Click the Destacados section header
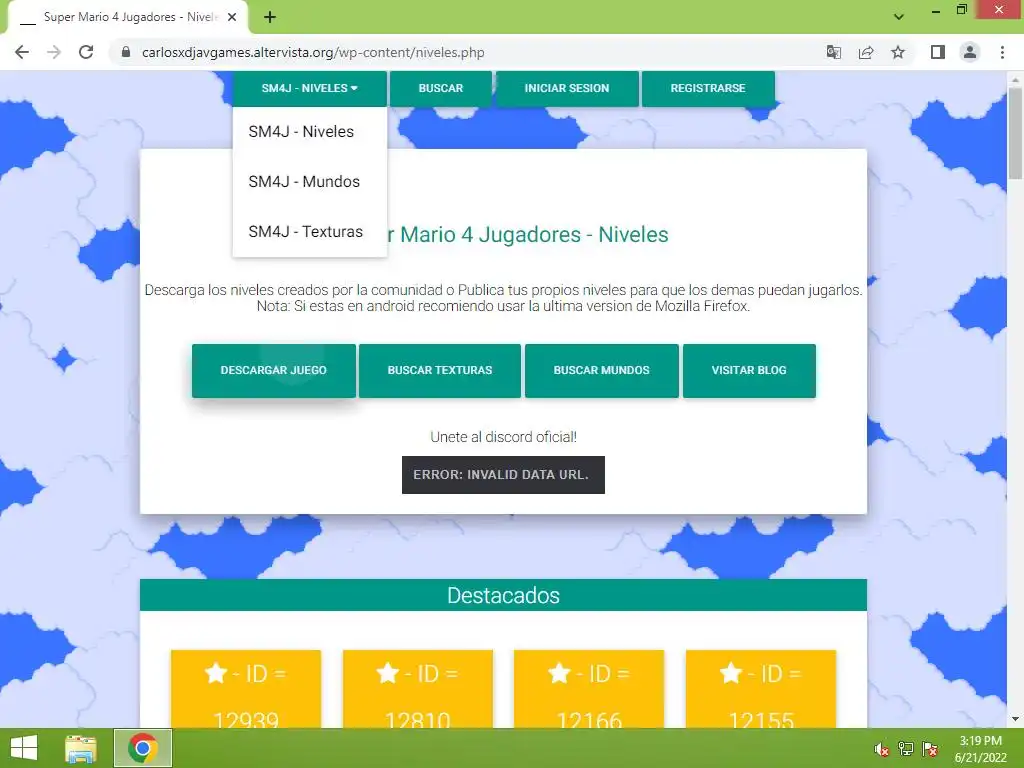 (x=503, y=595)
